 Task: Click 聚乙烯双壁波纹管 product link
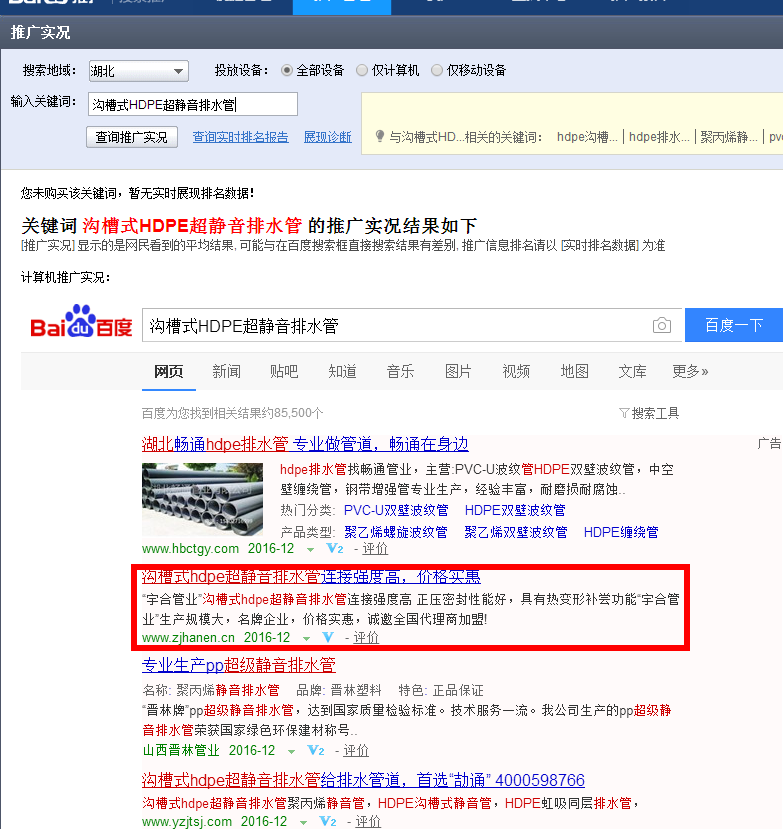pyautogui.click(x=515, y=532)
